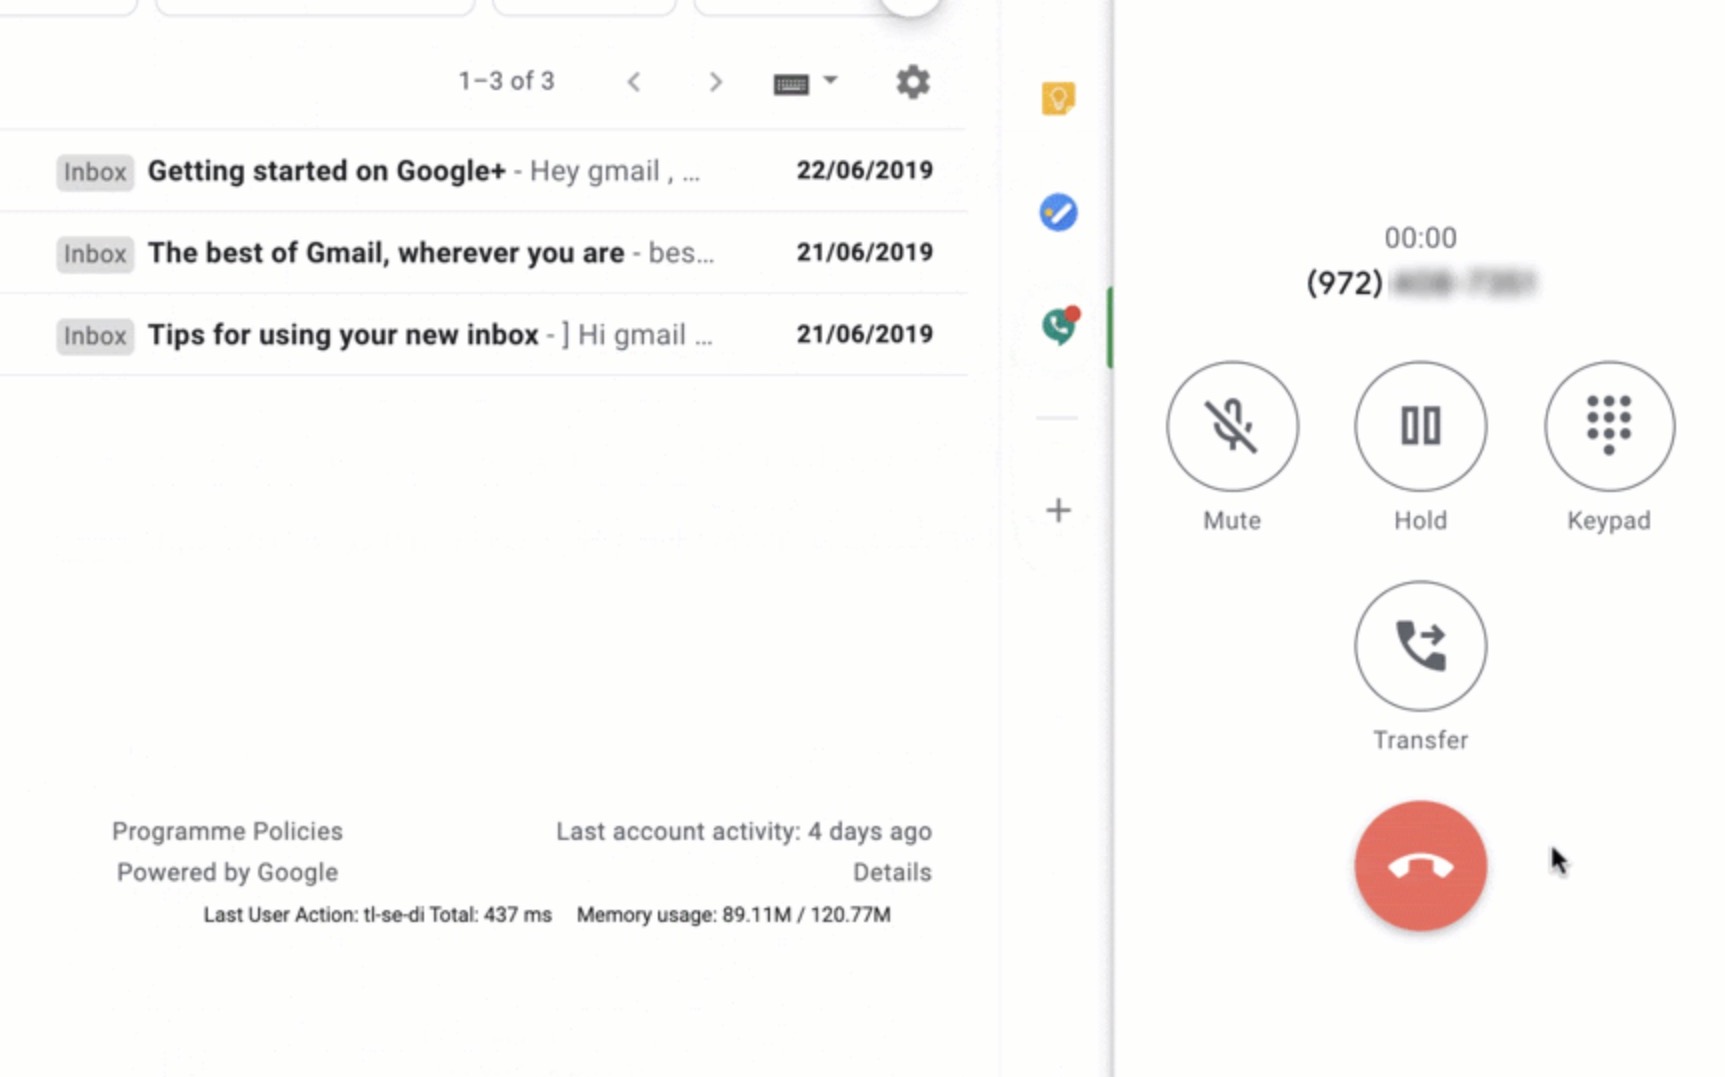The image size is (1725, 1077).
Task: Open email The best of Gmail
Action: (x=483, y=253)
